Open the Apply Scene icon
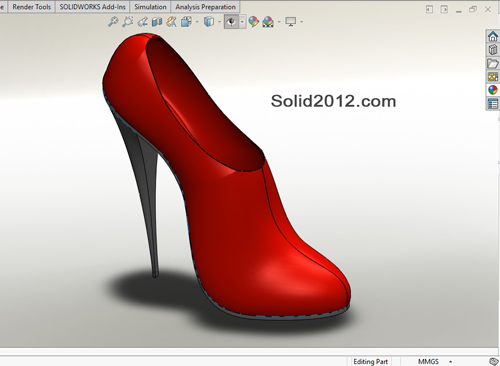Screen dimensions: 500x366 click(x=268, y=22)
